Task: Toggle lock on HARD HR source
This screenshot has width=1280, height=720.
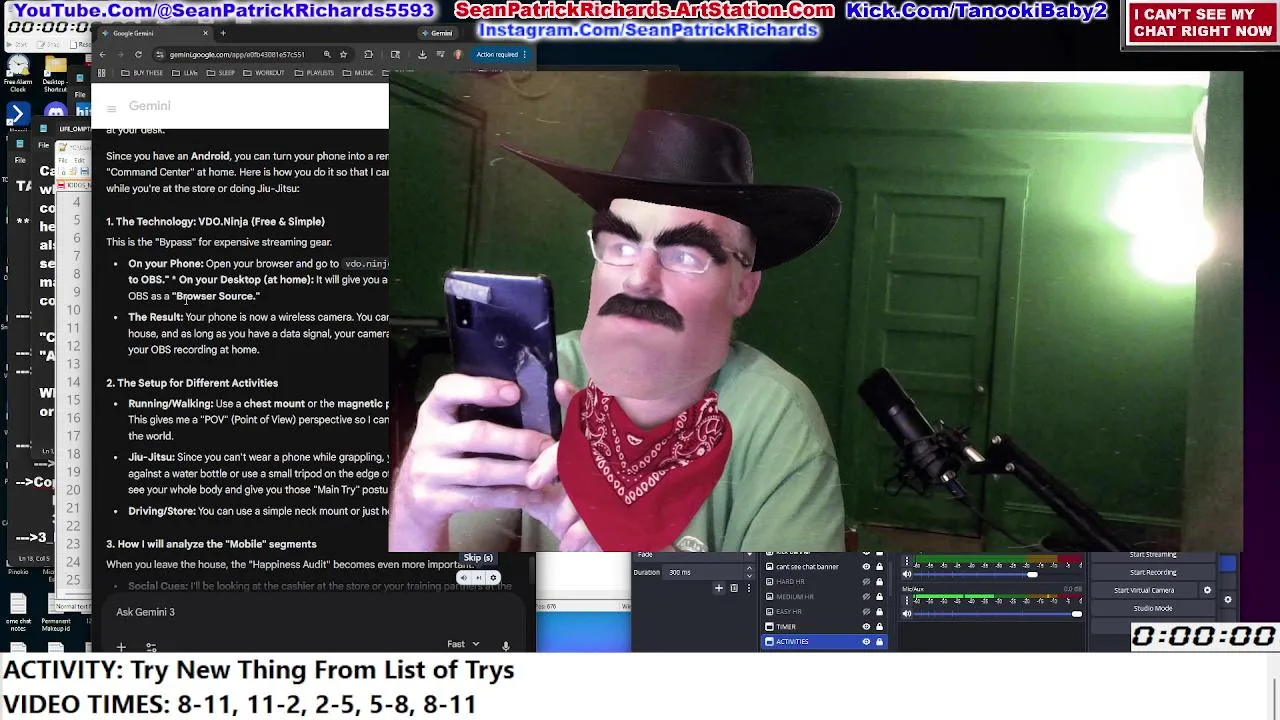Action: (879, 581)
